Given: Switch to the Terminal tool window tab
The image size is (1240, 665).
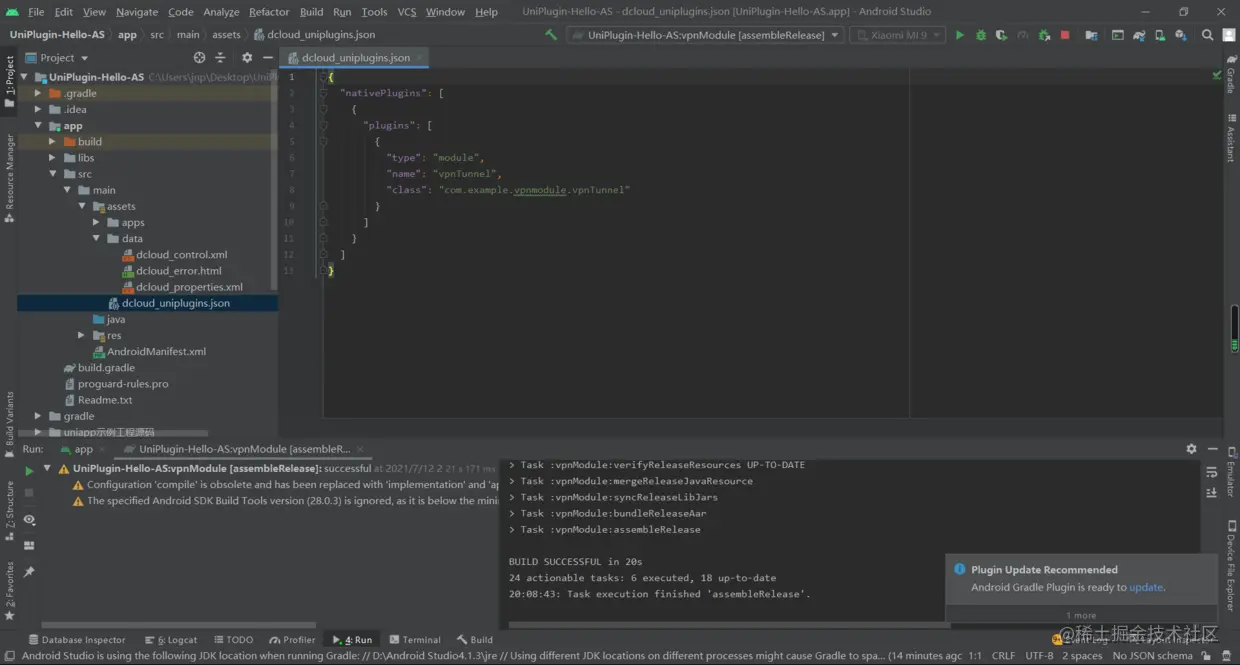Looking at the screenshot, I should 414,640.
